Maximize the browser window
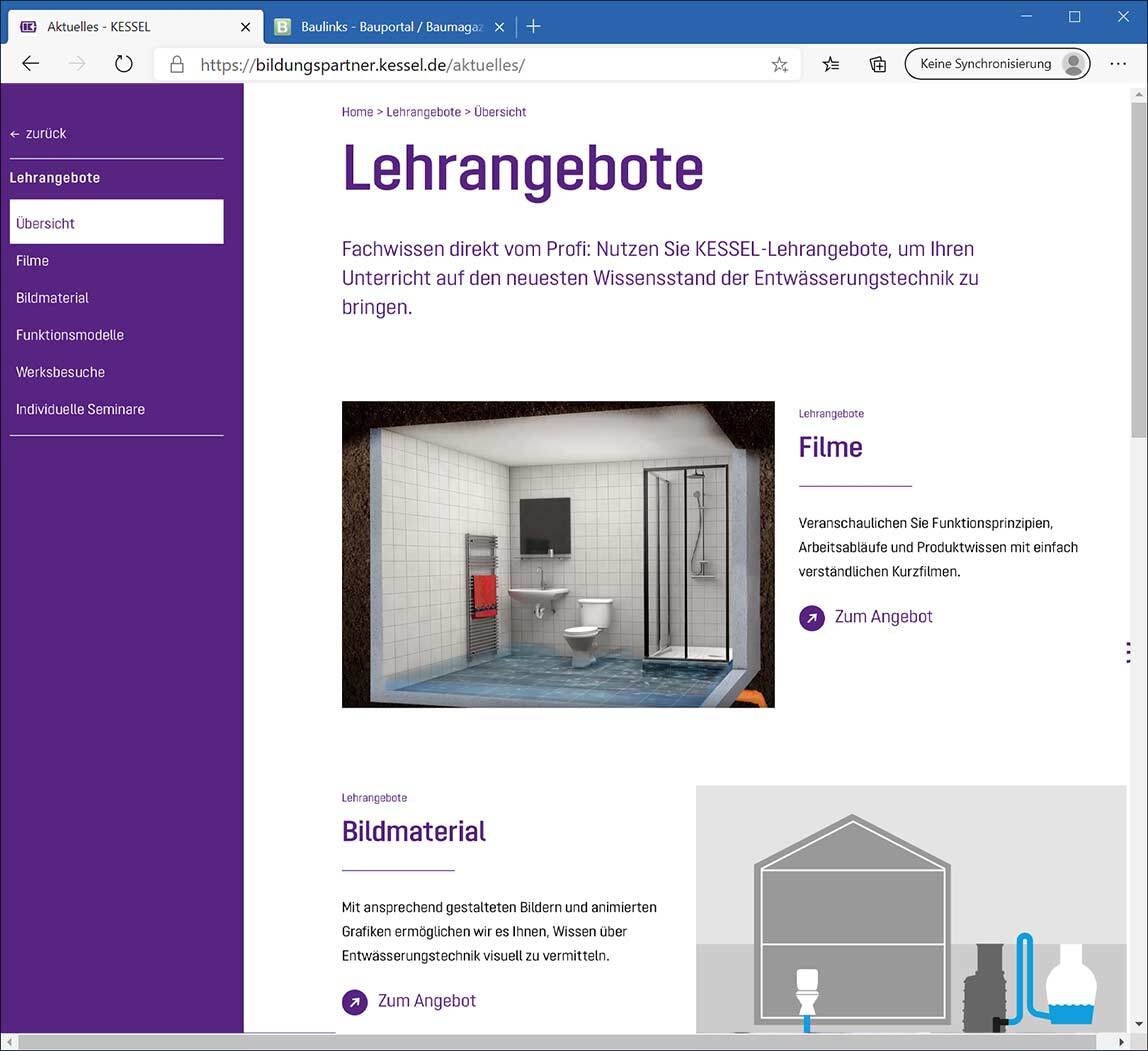This screenshot has width=1148, height=1051. [x=1075, y=17]
